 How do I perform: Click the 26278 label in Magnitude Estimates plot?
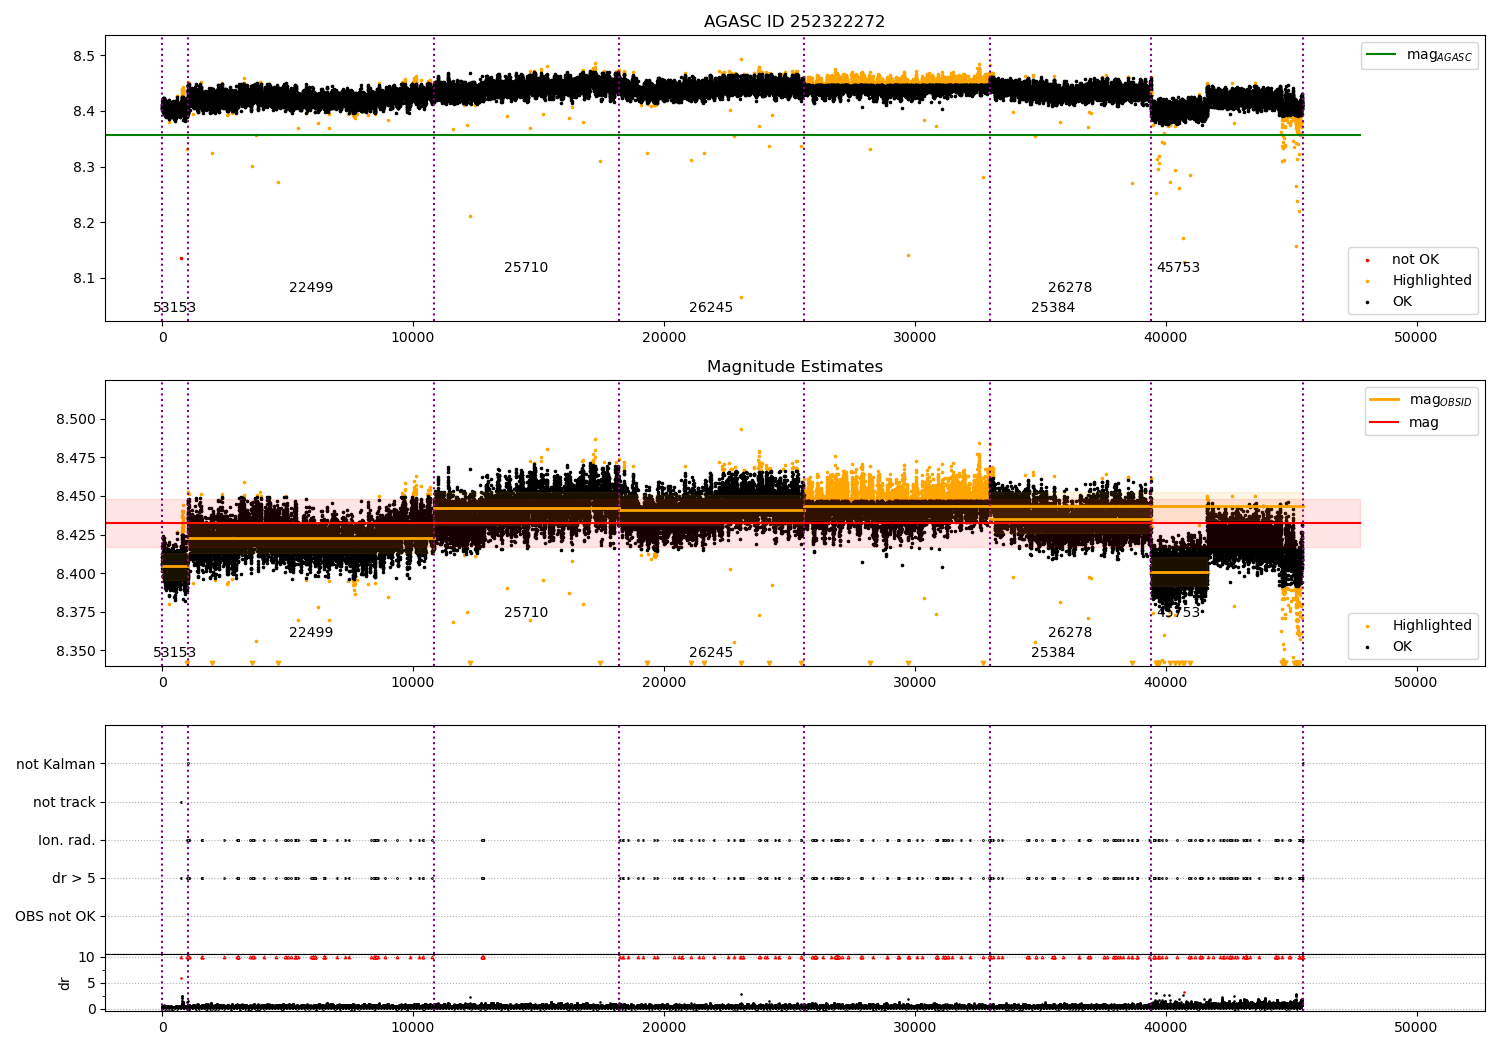coord(1070,633)
